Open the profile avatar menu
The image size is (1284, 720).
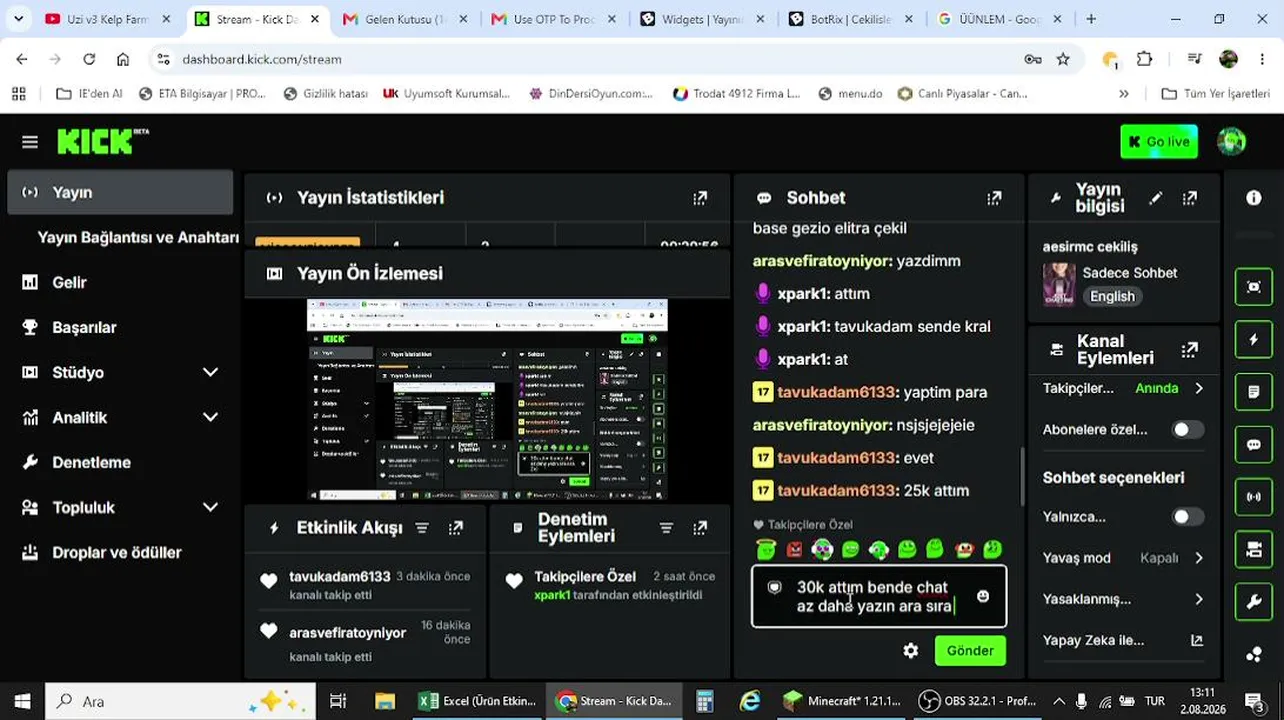(1231, 142)
